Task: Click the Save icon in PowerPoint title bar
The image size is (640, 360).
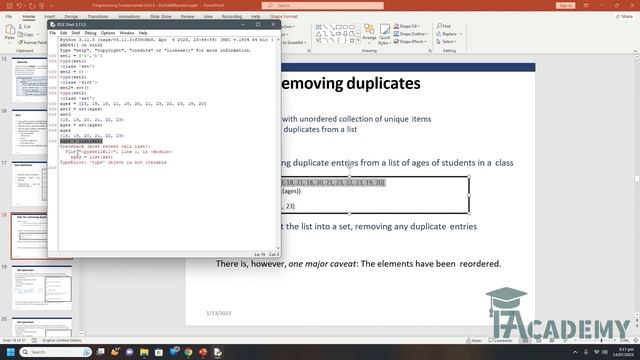Action: 9,6
